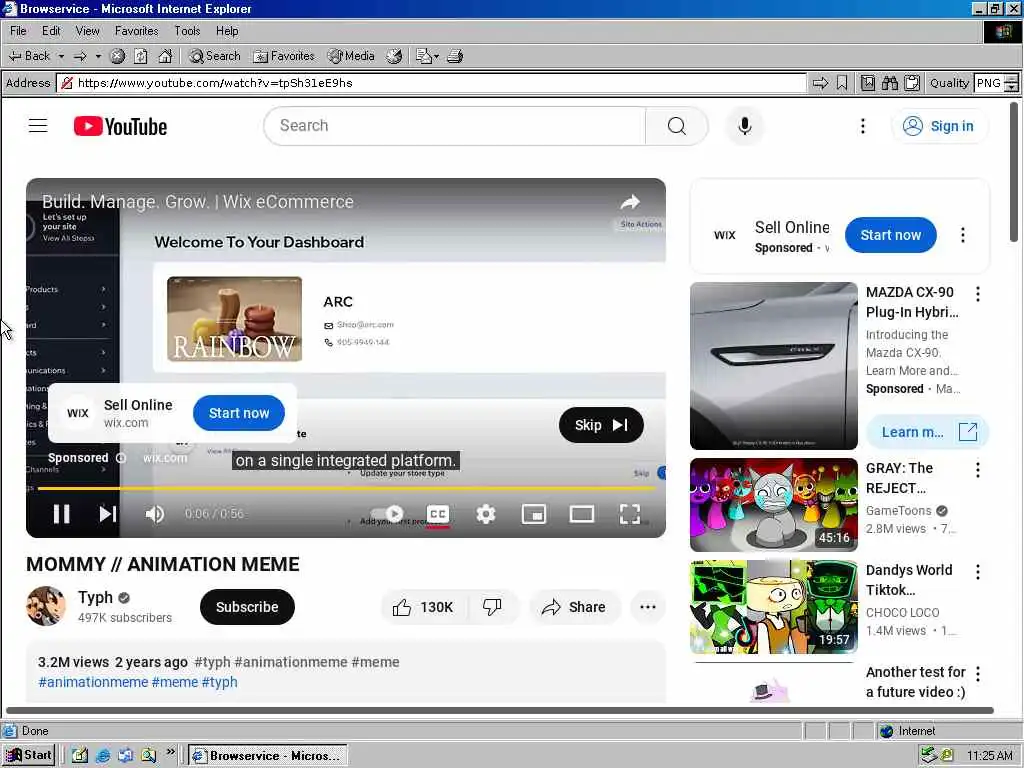Open the Quality PNG dropdown
1024x768 pixels.
pyautogui.click(x=996, y=83)
